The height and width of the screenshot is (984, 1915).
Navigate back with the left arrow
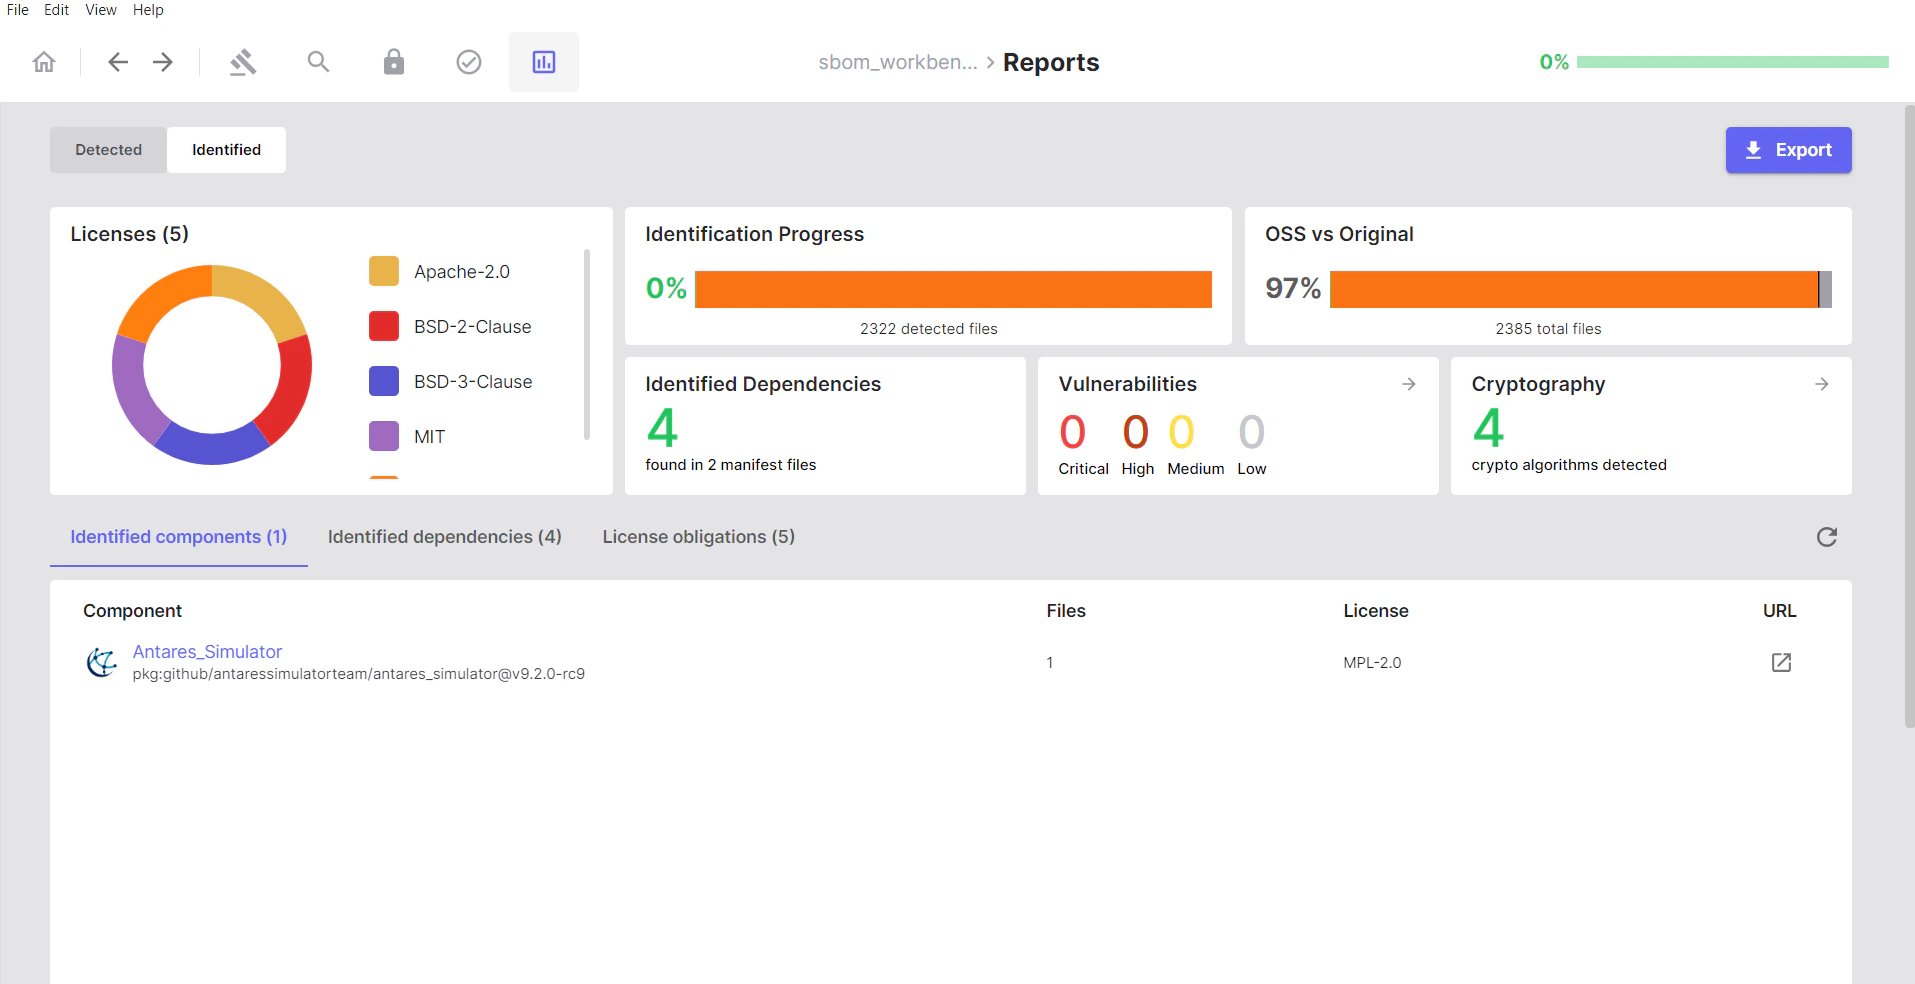click(x=118, y=62)
